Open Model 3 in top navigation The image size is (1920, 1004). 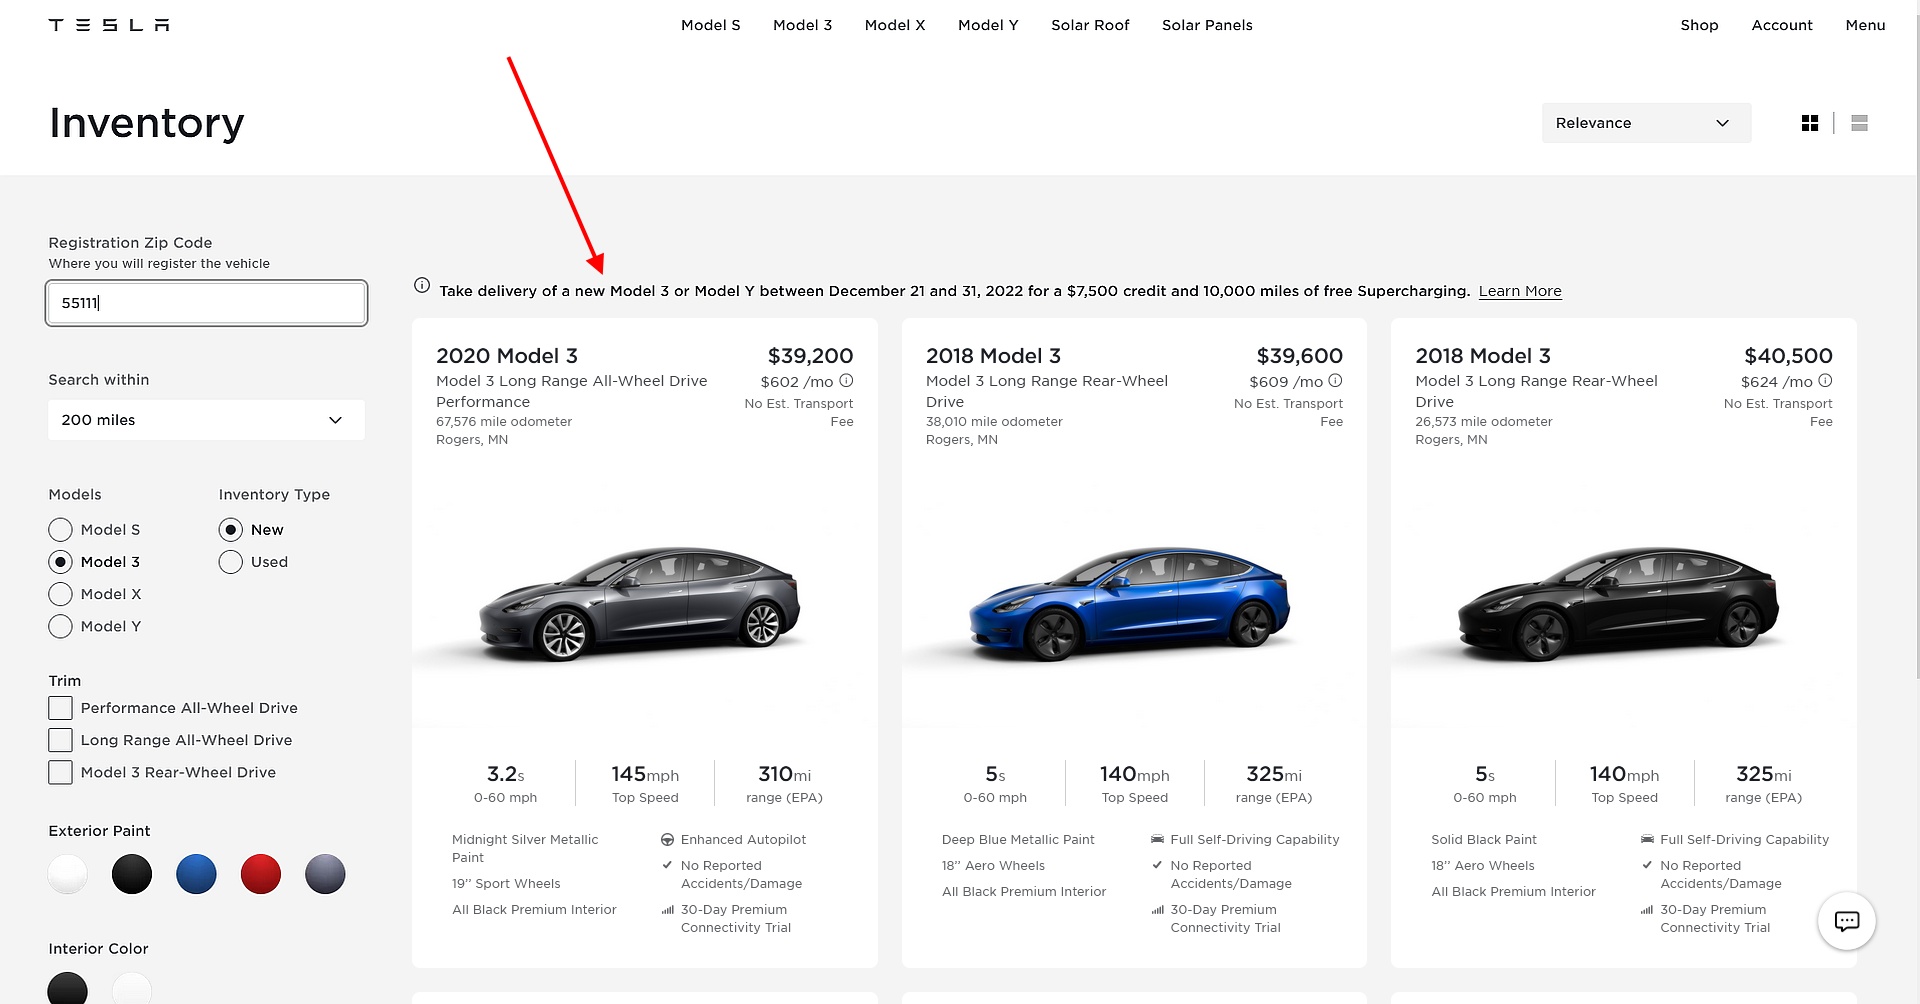click(802, 25)
